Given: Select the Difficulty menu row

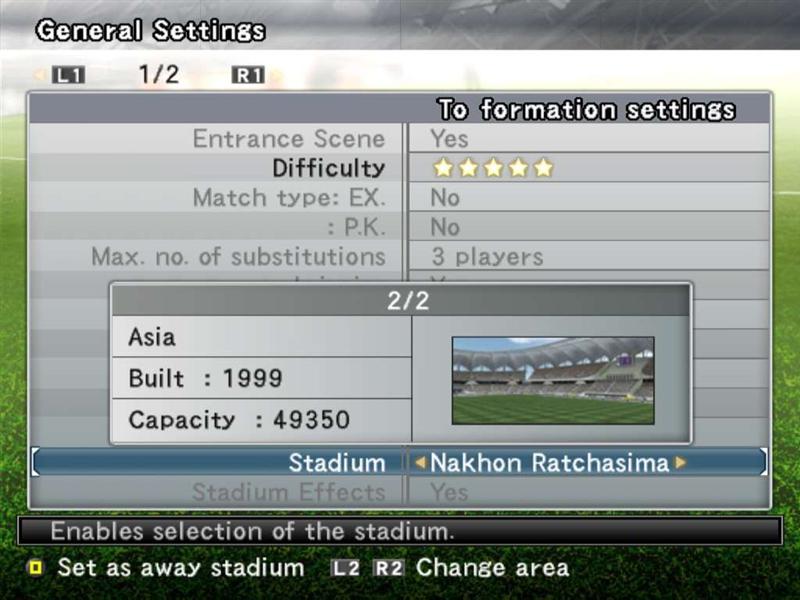Looking at the screenshot, I should (x=399, y=168).
